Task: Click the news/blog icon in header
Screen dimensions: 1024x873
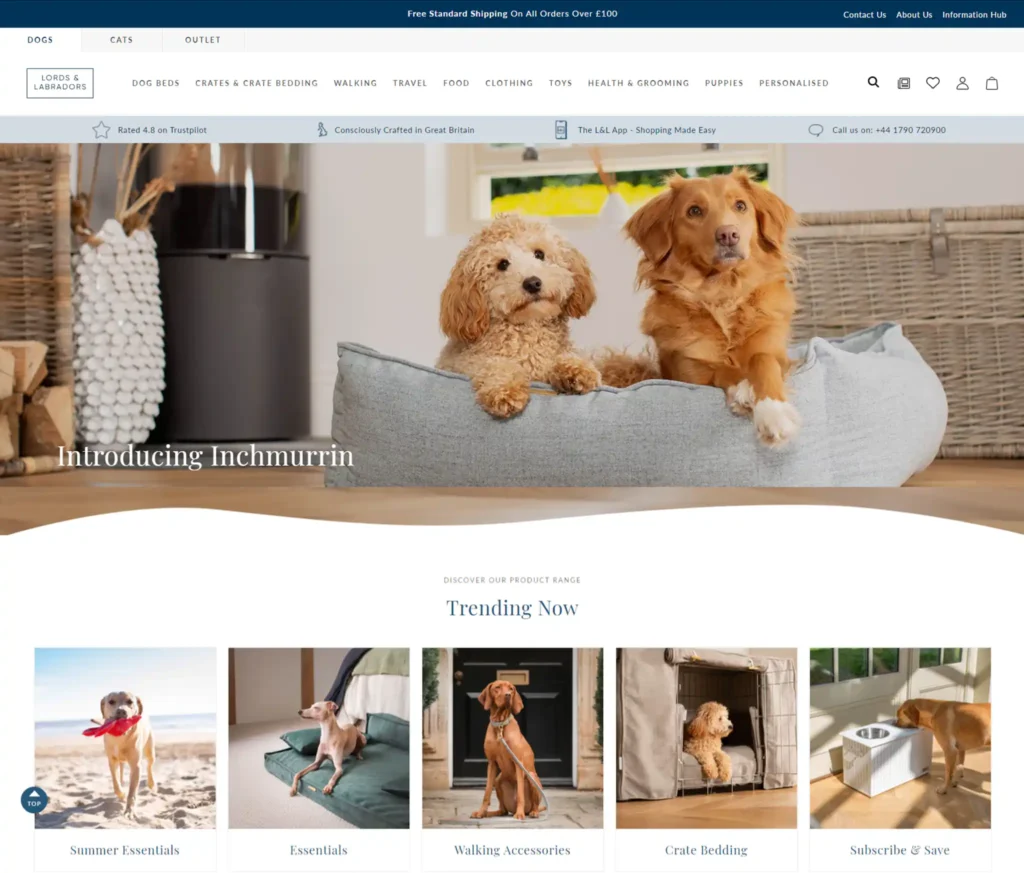Action: (904, 83)
